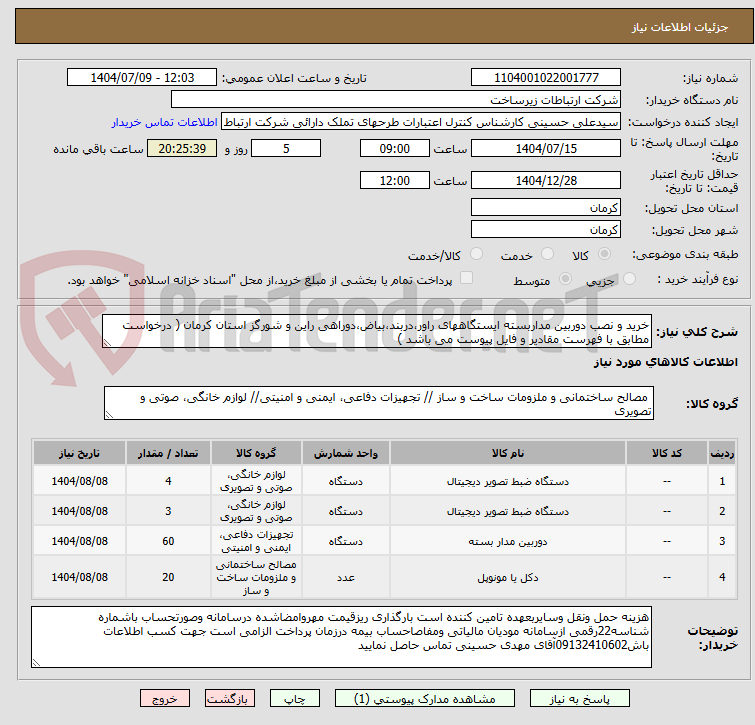
Task: Click the نام کالا column header
Action: tap(508, 453)
